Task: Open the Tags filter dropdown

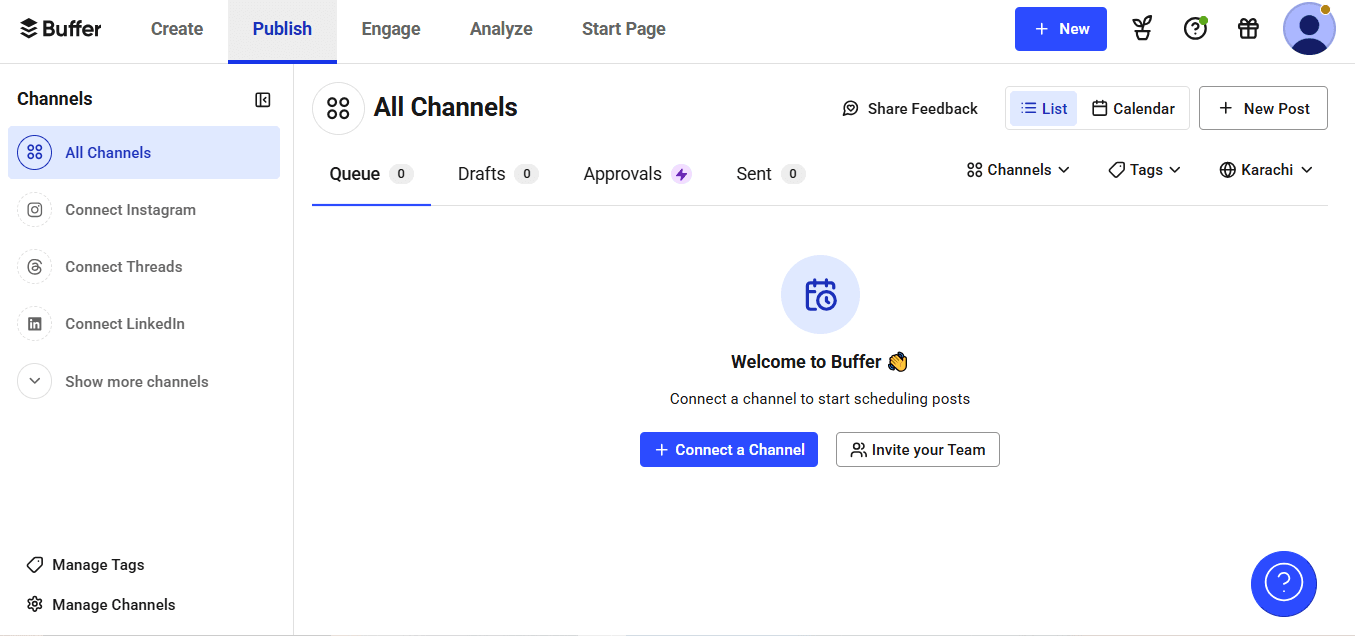Action: (1144, 170)
